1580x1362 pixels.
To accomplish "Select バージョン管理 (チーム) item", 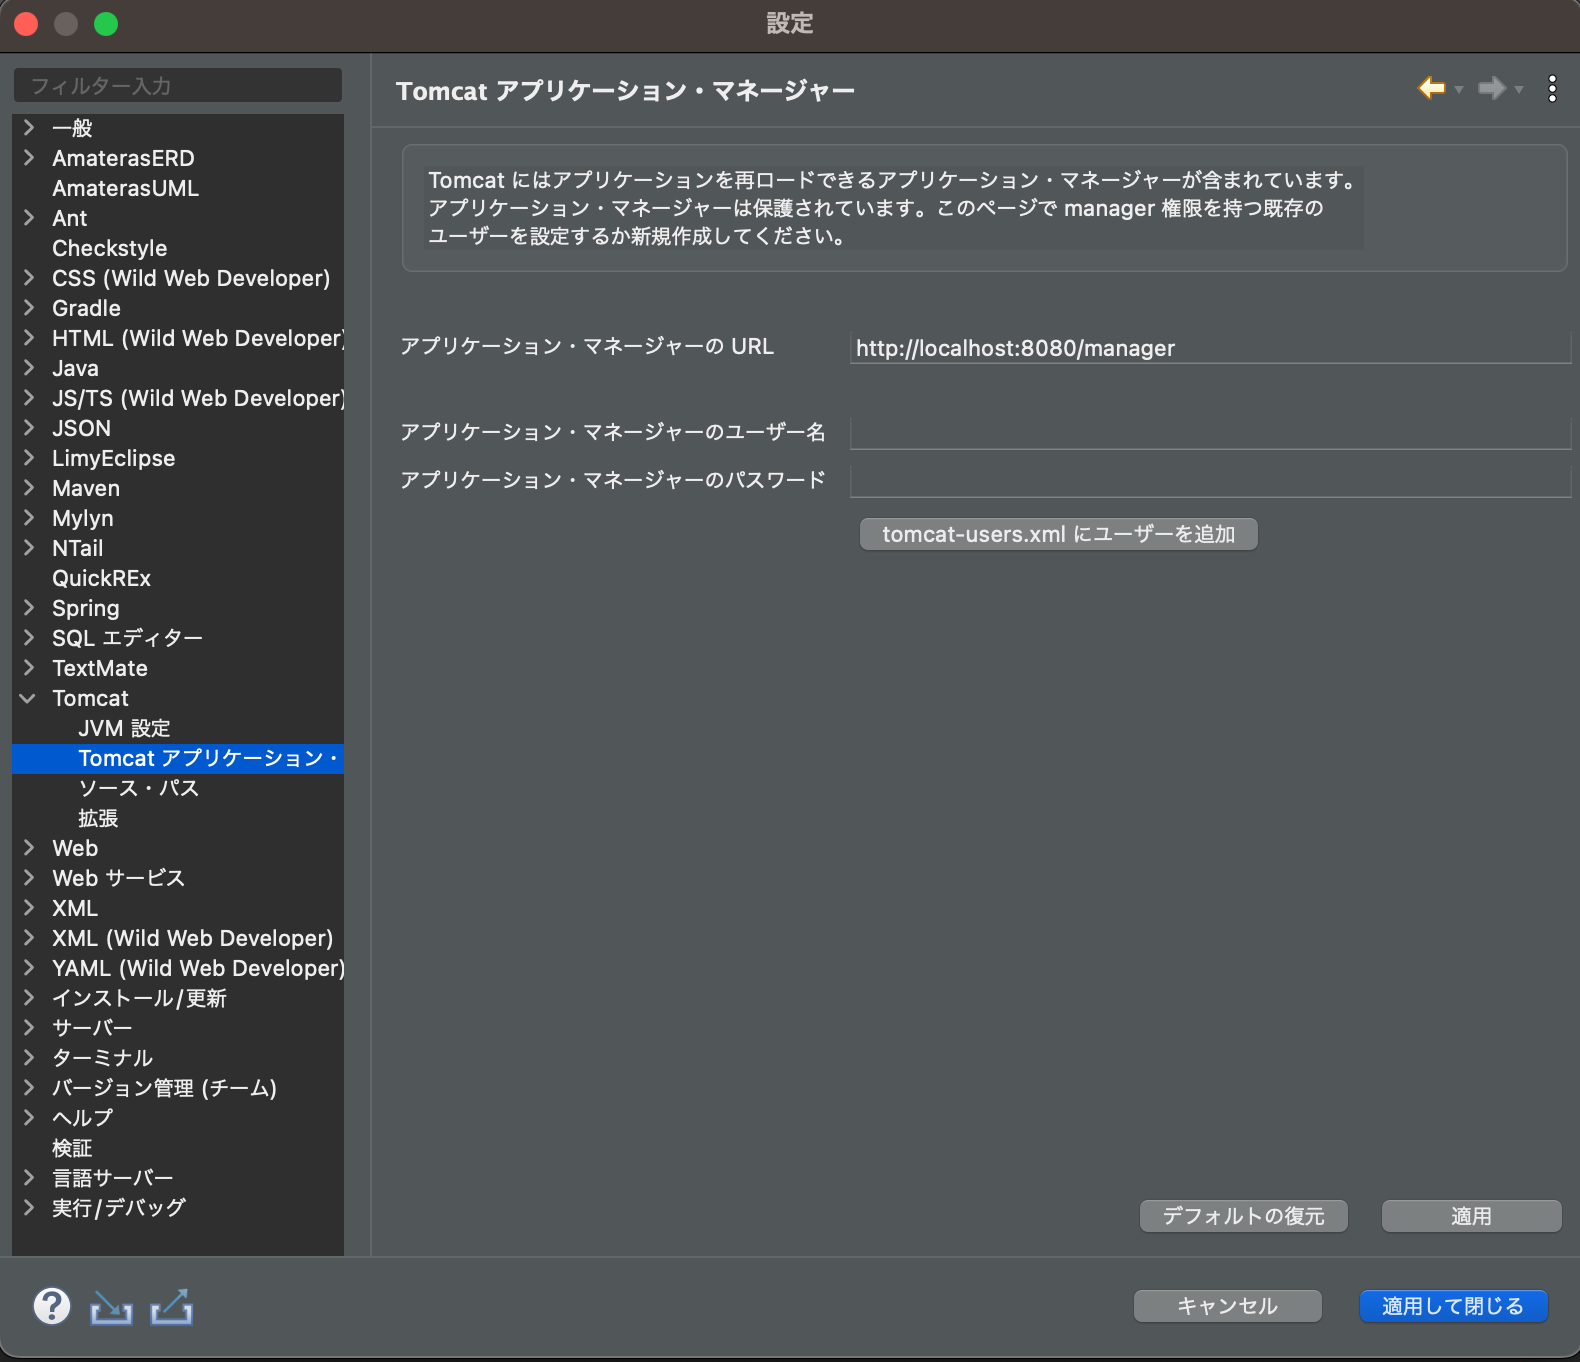I will click(164, 1088).
